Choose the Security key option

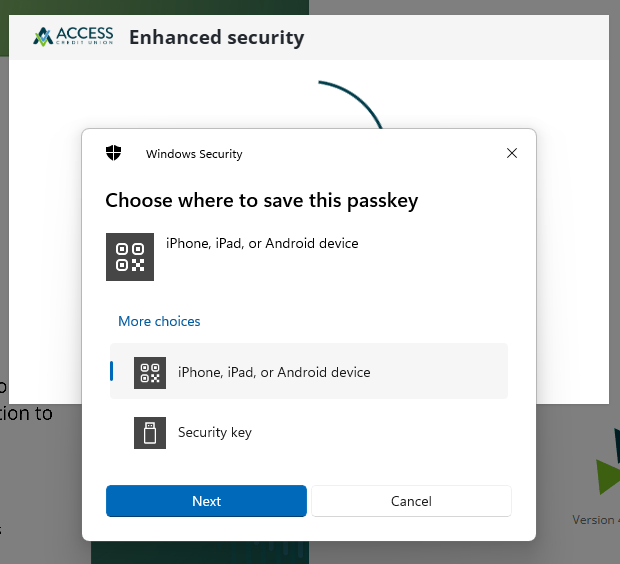(x=308, y=432)
